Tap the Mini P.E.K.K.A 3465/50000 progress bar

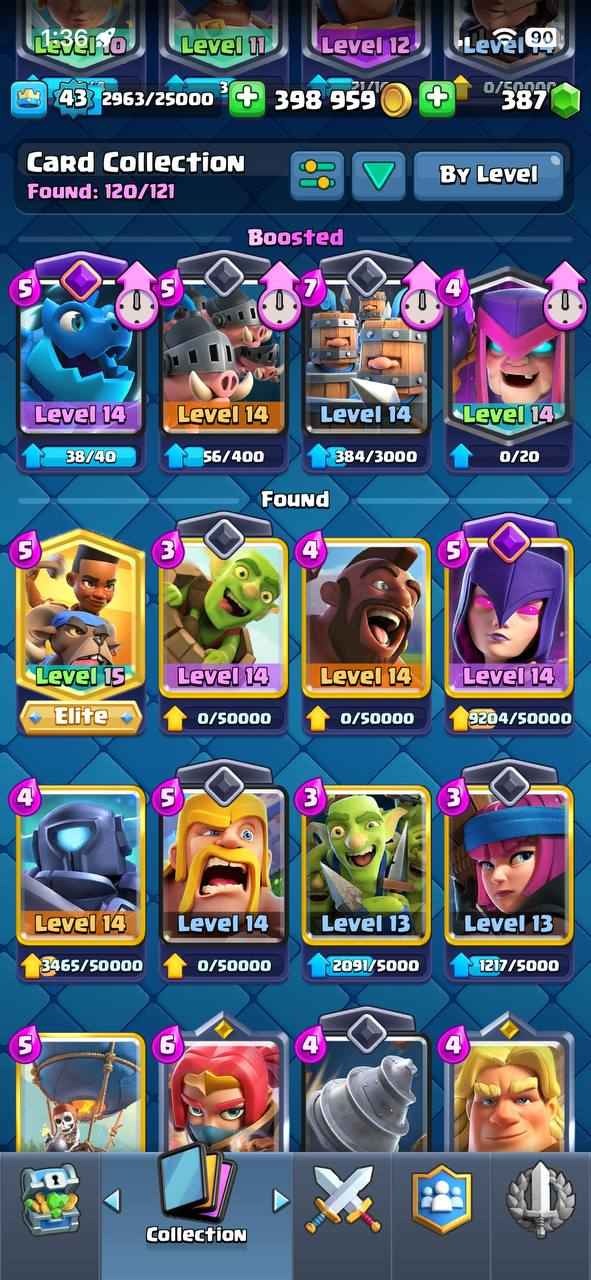(80, 965)
